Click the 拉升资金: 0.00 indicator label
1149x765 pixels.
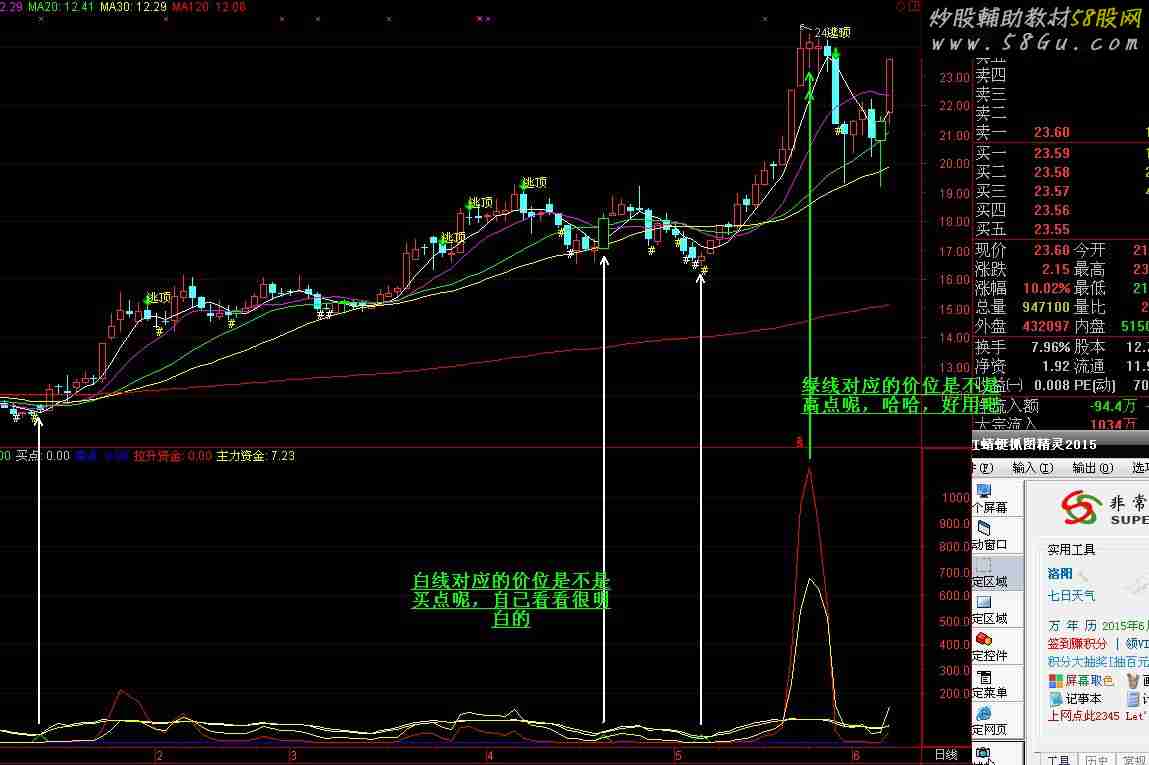coord(173,456)
